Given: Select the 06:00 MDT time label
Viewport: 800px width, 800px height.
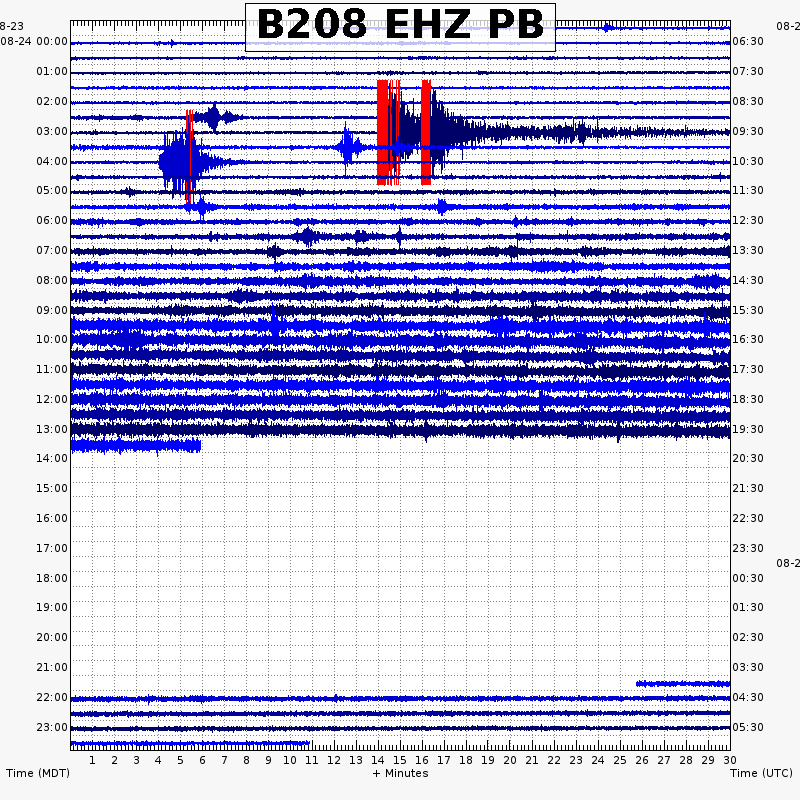Looking at the screenshot, I should click(x=52, y=220).
